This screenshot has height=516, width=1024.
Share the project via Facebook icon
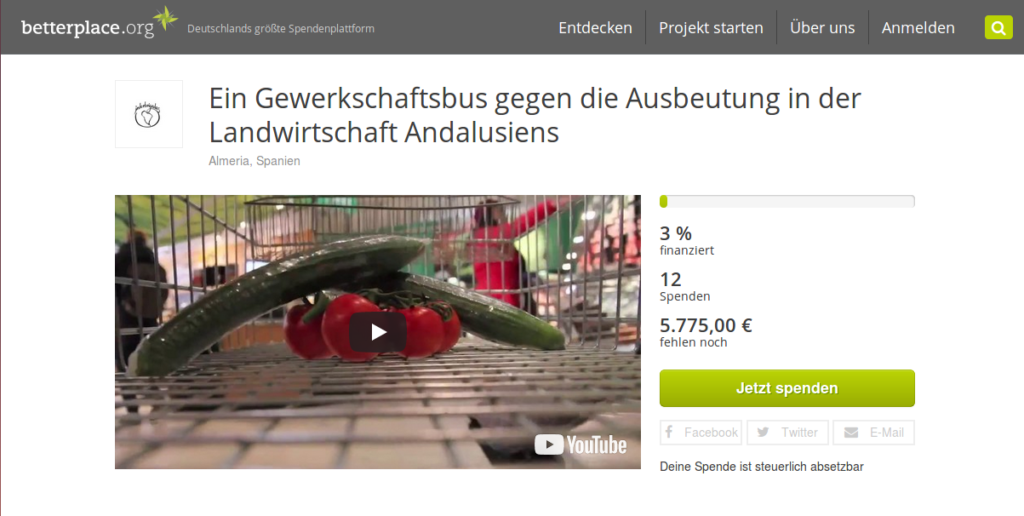[x=669, y=432]
